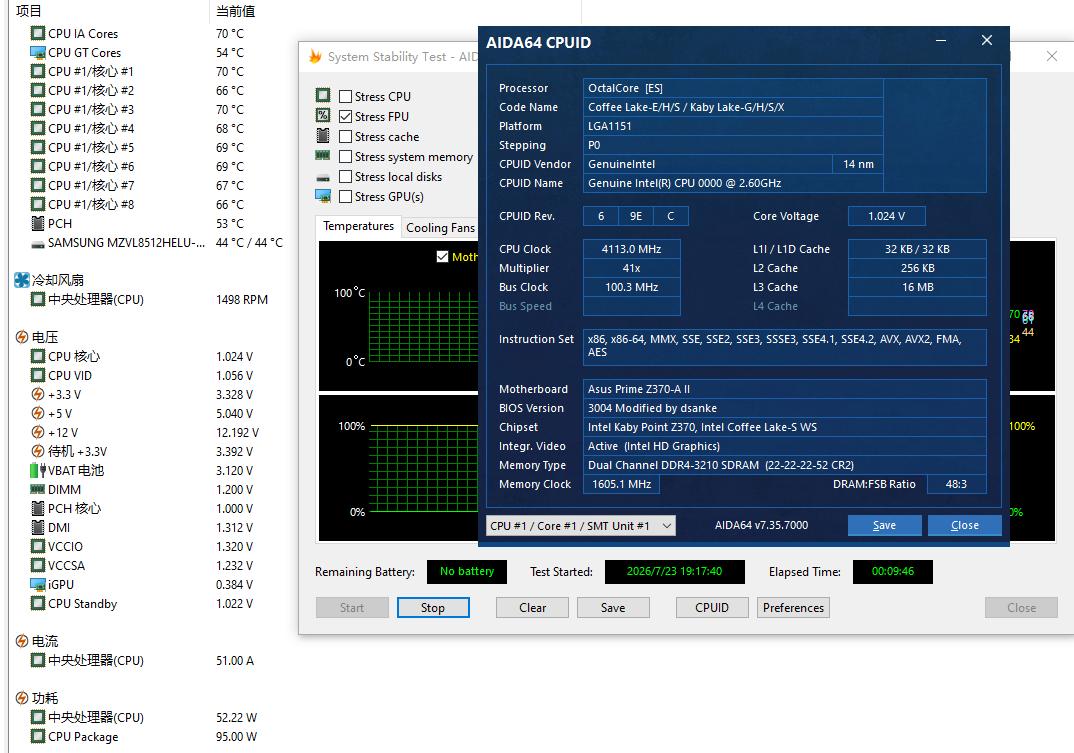The image size is (1074, 753).
Task: Enable the Stress CPU checkbox
Action: click(x=346, y=97)
